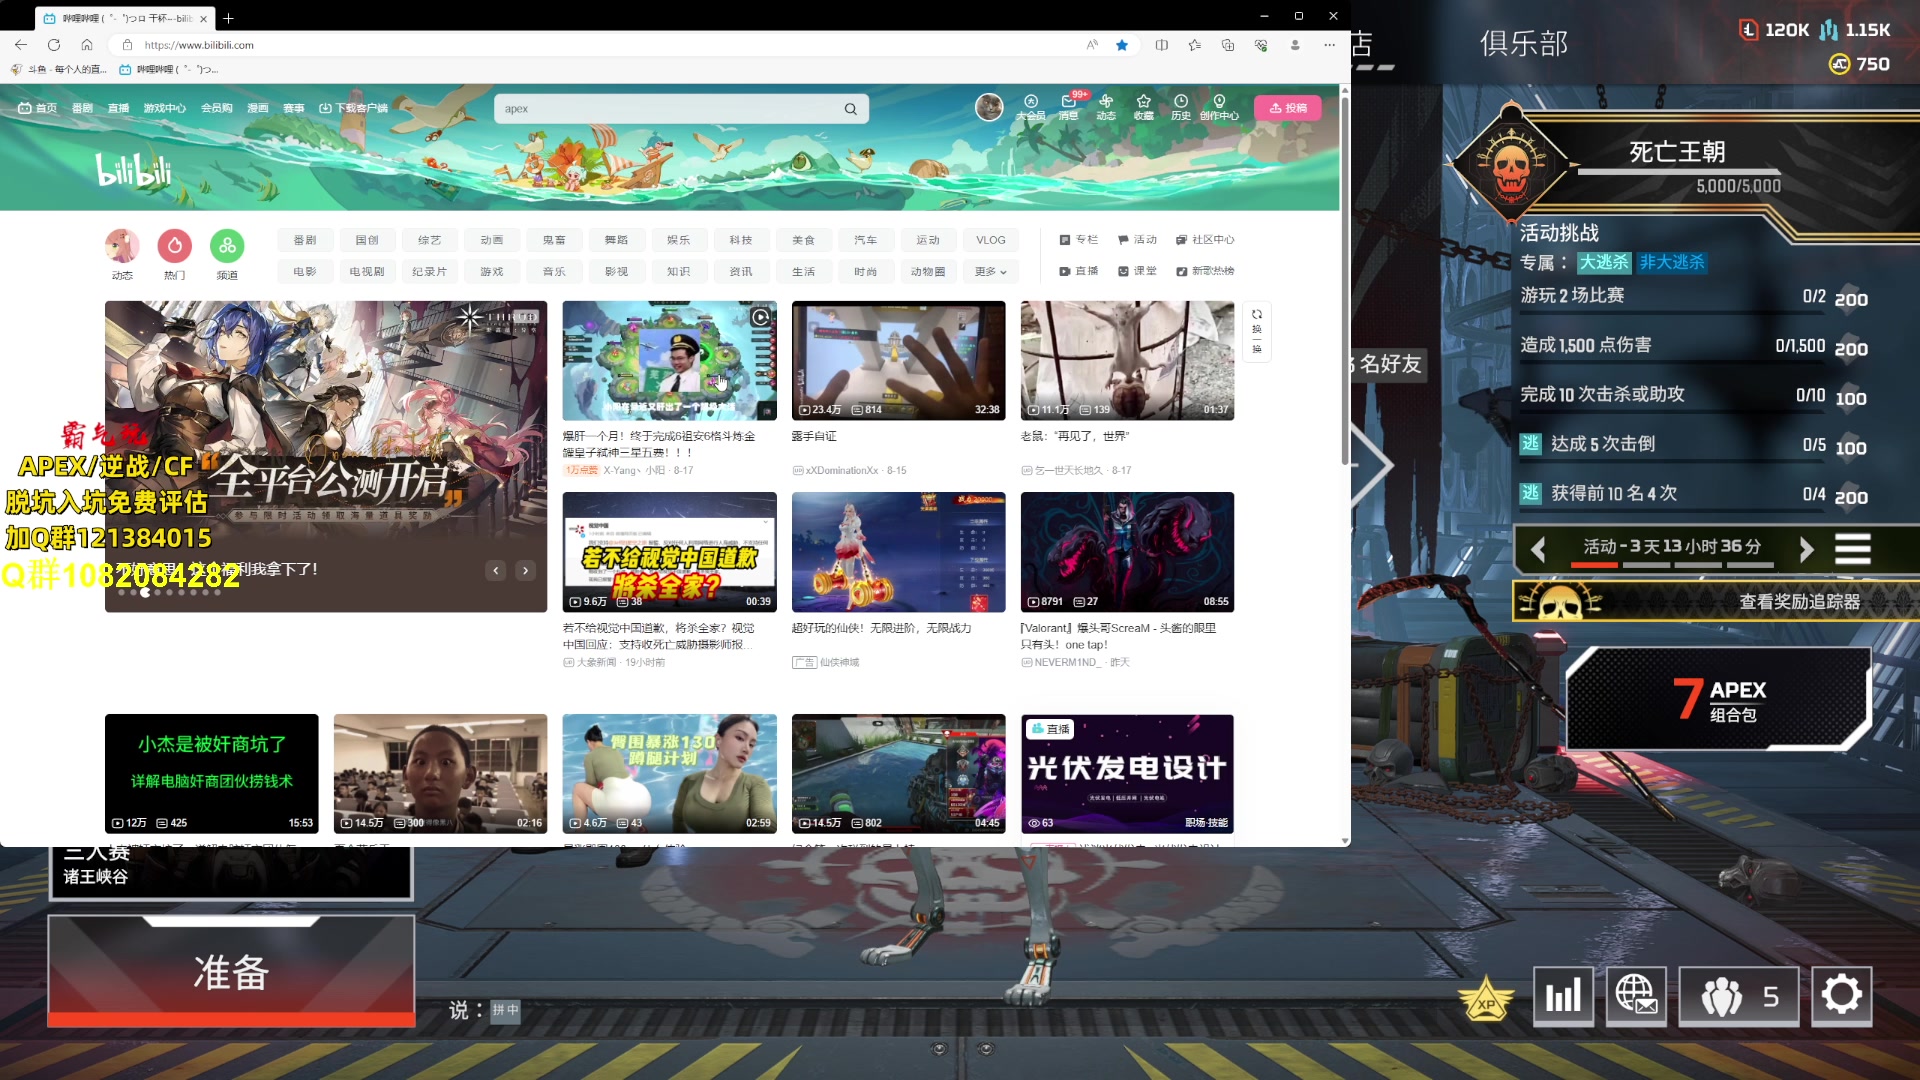The image size is (1920, 1080).
Task: Click the pink 投稿 upload button
Action: coord(1288,108)
